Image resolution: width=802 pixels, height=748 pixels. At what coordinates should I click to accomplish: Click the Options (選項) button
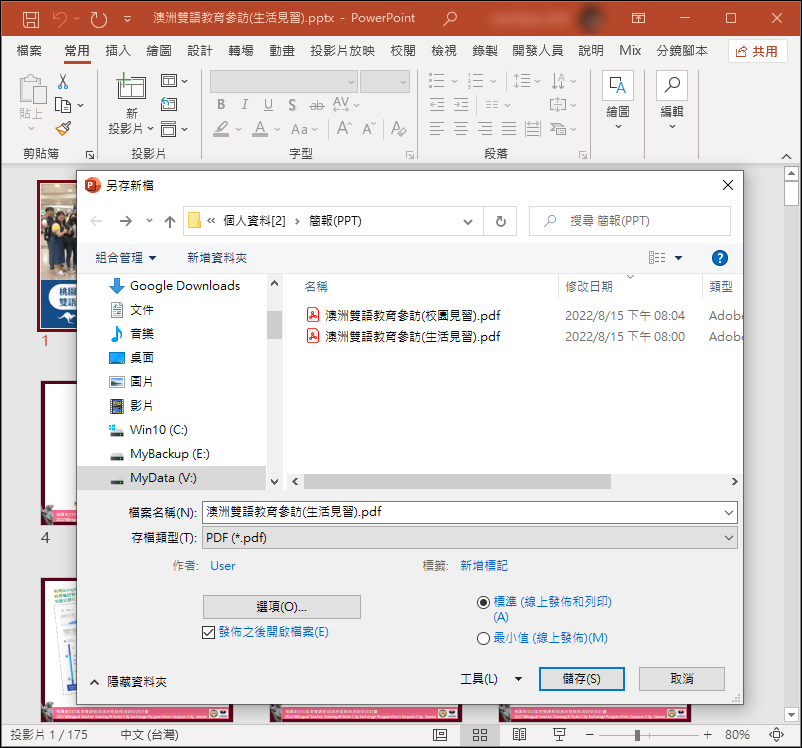[282, 607]
